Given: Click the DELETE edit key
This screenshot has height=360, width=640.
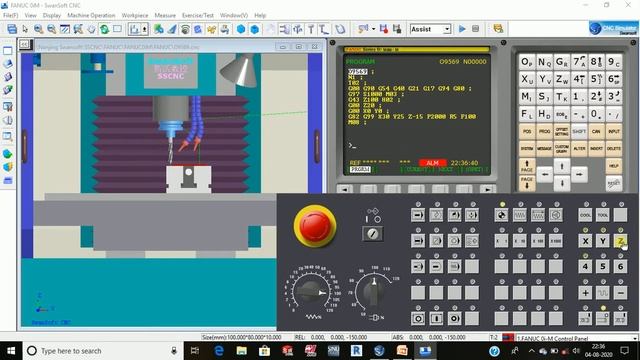Looking at the screenshot, I should 614,149.
